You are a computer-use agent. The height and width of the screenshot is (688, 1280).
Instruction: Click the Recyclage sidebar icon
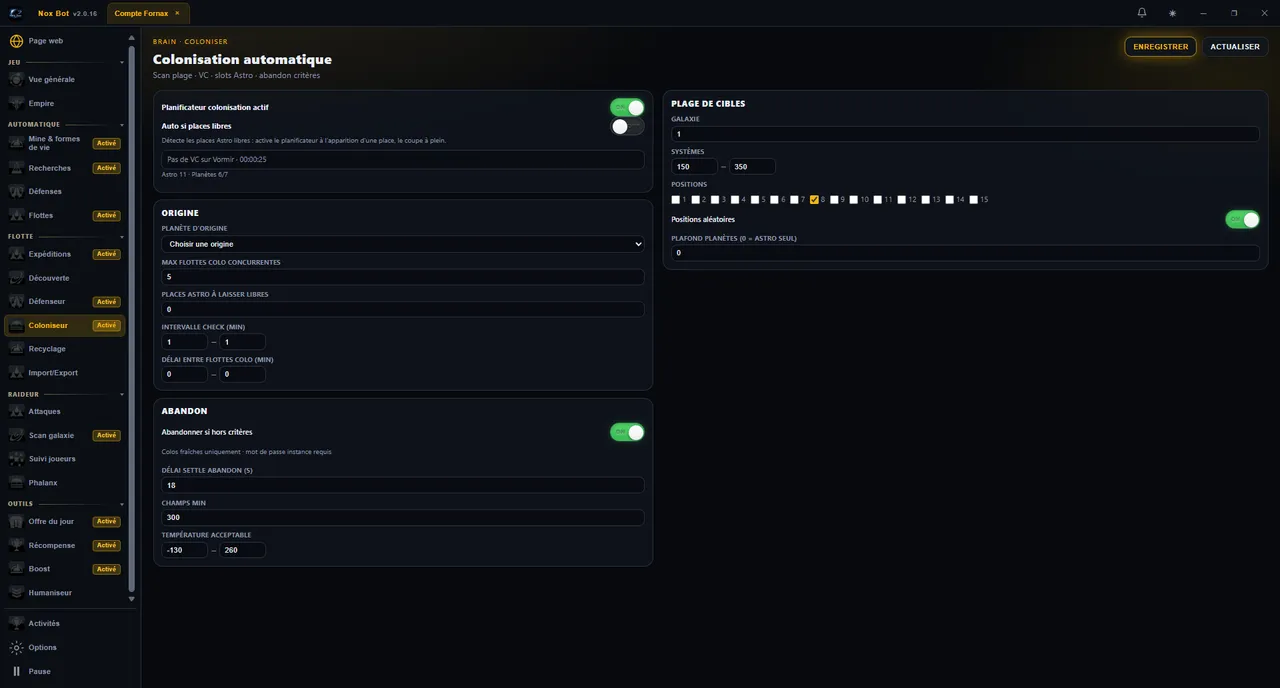point(16,349)
